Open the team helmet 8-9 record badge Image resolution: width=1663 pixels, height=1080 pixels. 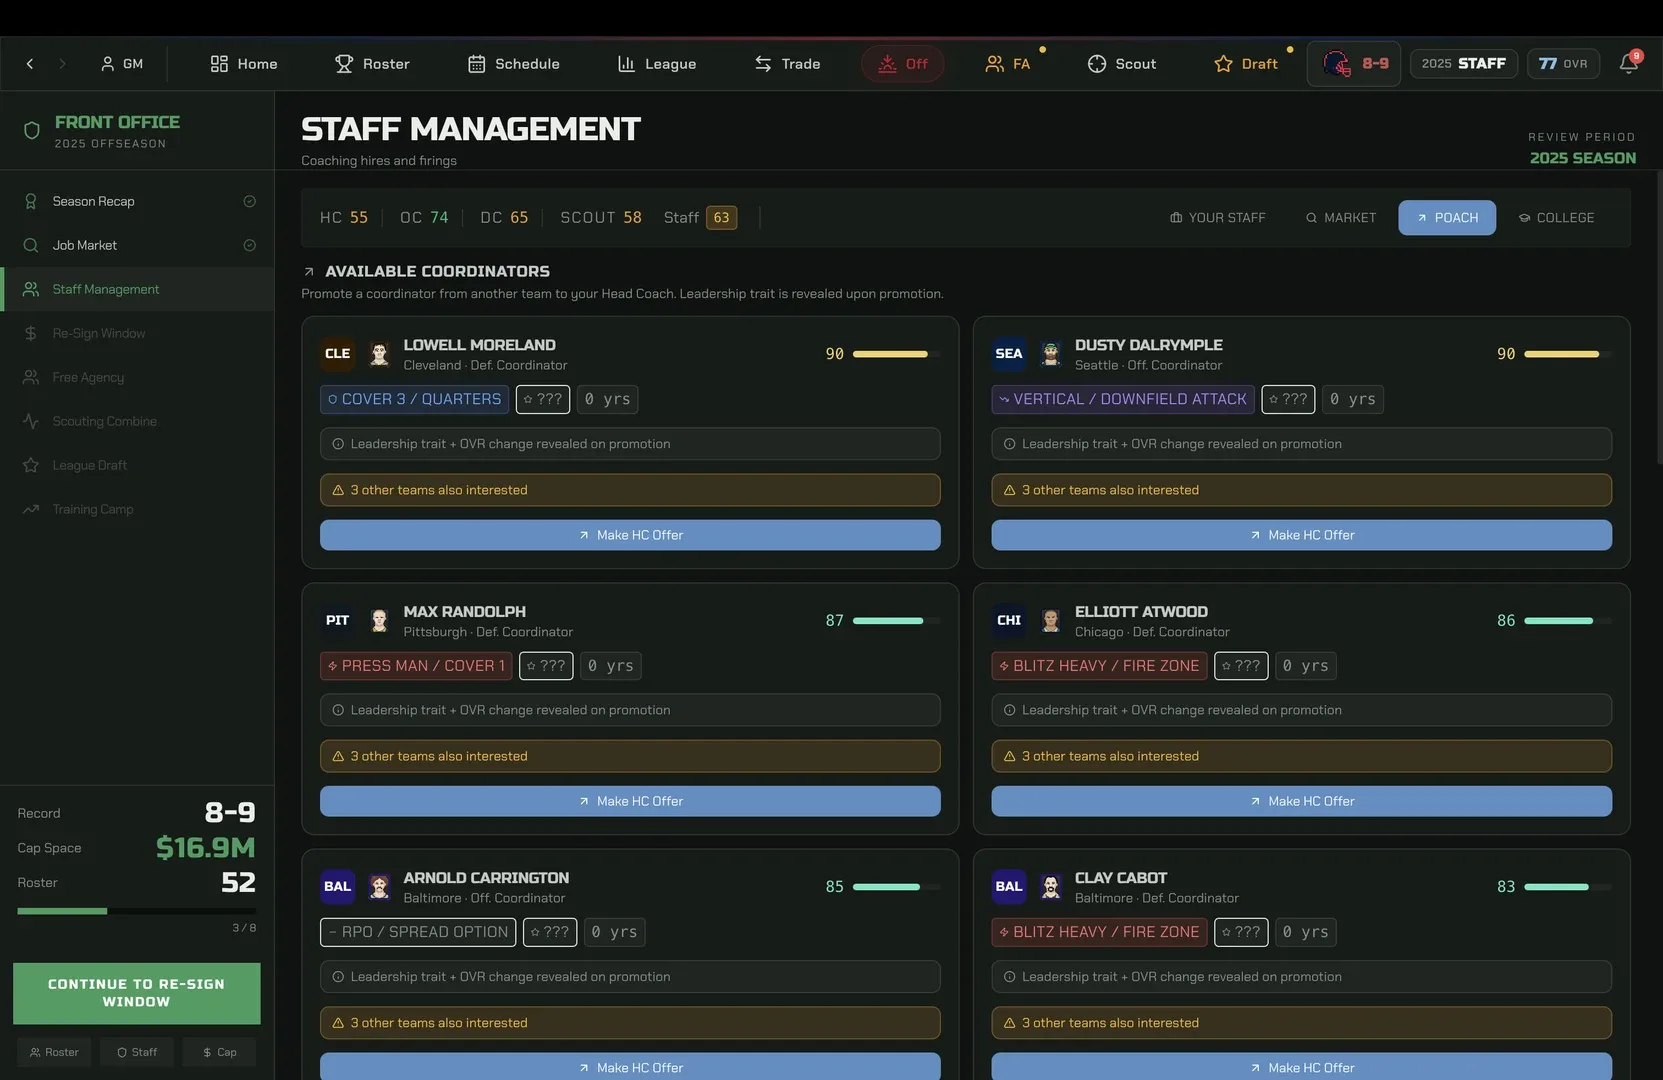[x=1354, y=64]
